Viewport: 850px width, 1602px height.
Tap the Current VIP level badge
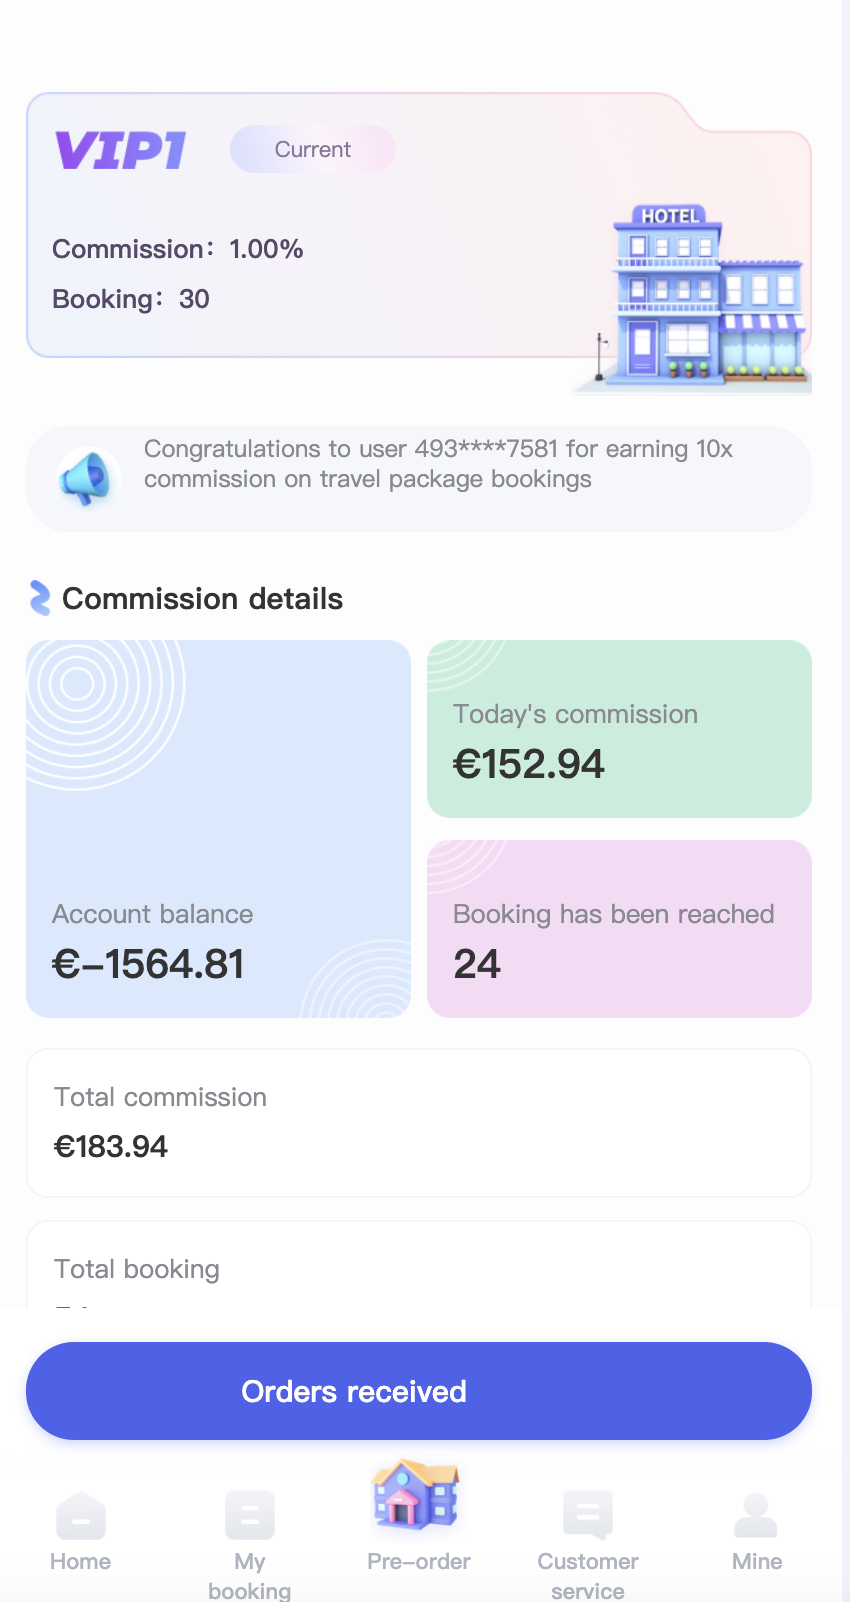pos(313,150)
